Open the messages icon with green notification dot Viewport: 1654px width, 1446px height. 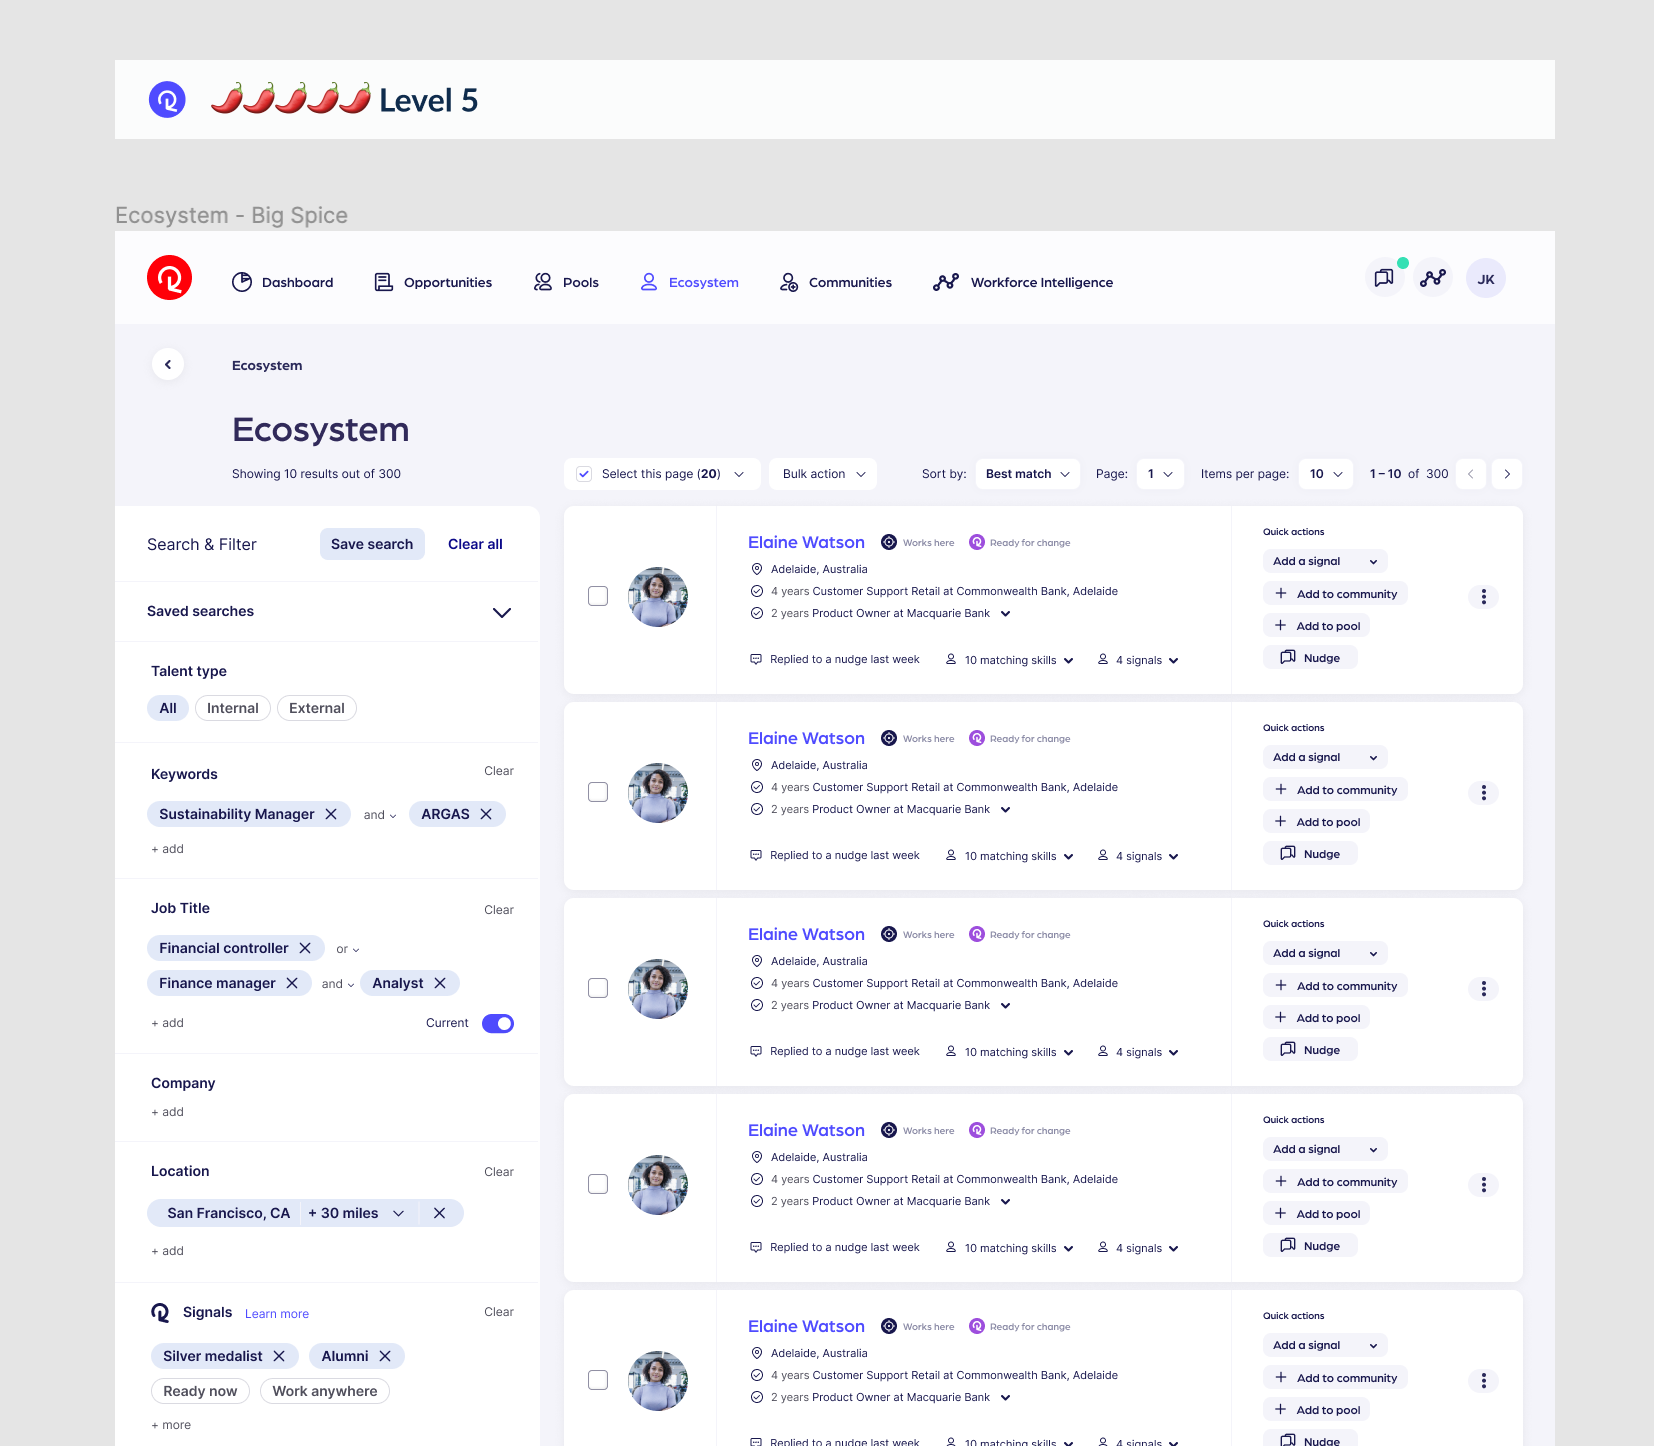pos(1384,279)
